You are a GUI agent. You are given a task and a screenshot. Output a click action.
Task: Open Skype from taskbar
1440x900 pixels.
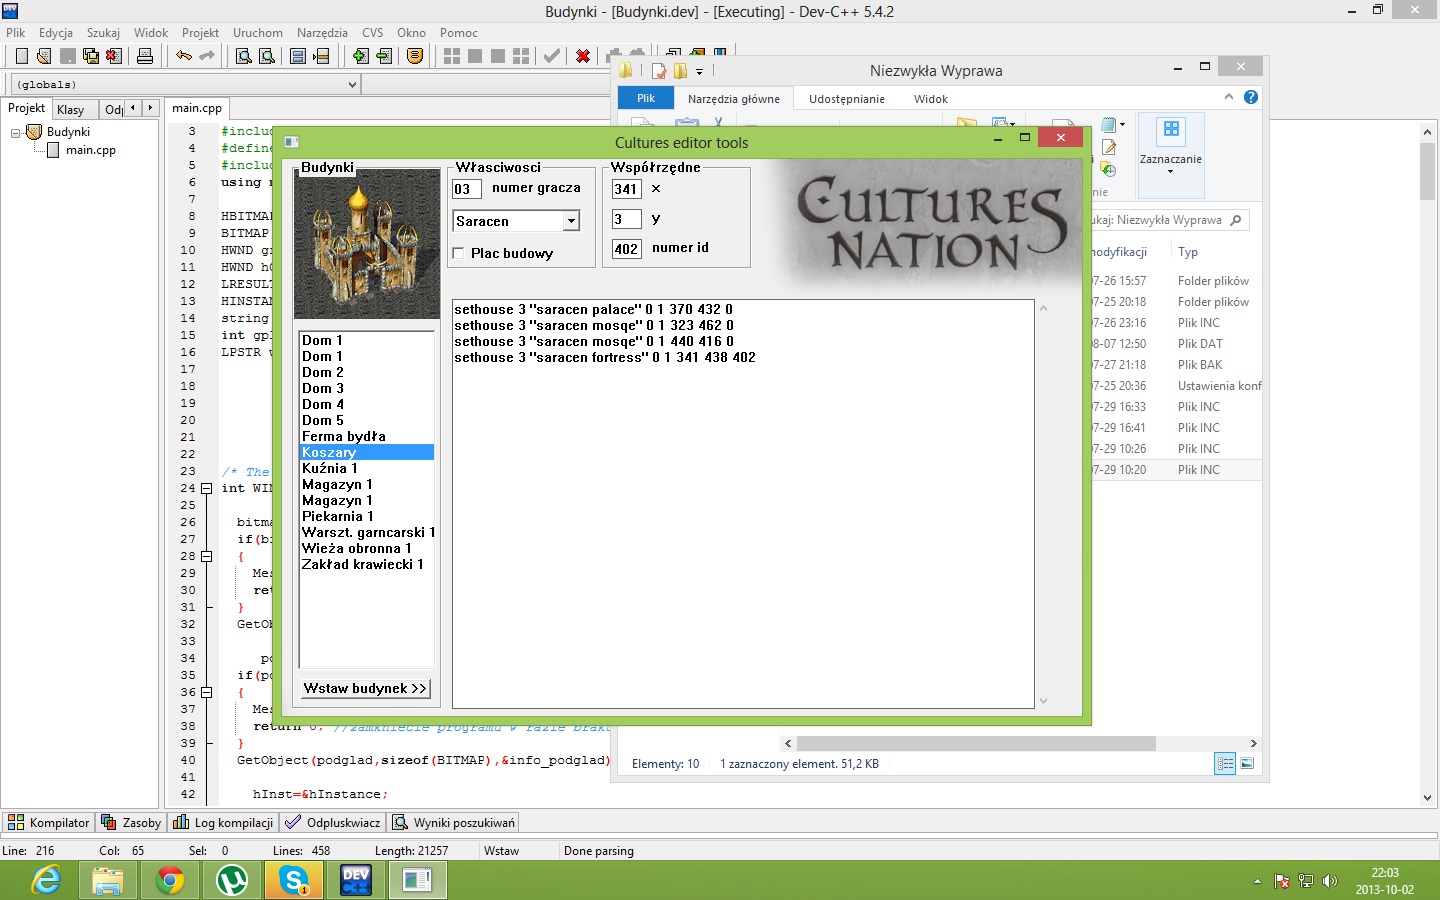pyautogui.click(x=294, y=880)
